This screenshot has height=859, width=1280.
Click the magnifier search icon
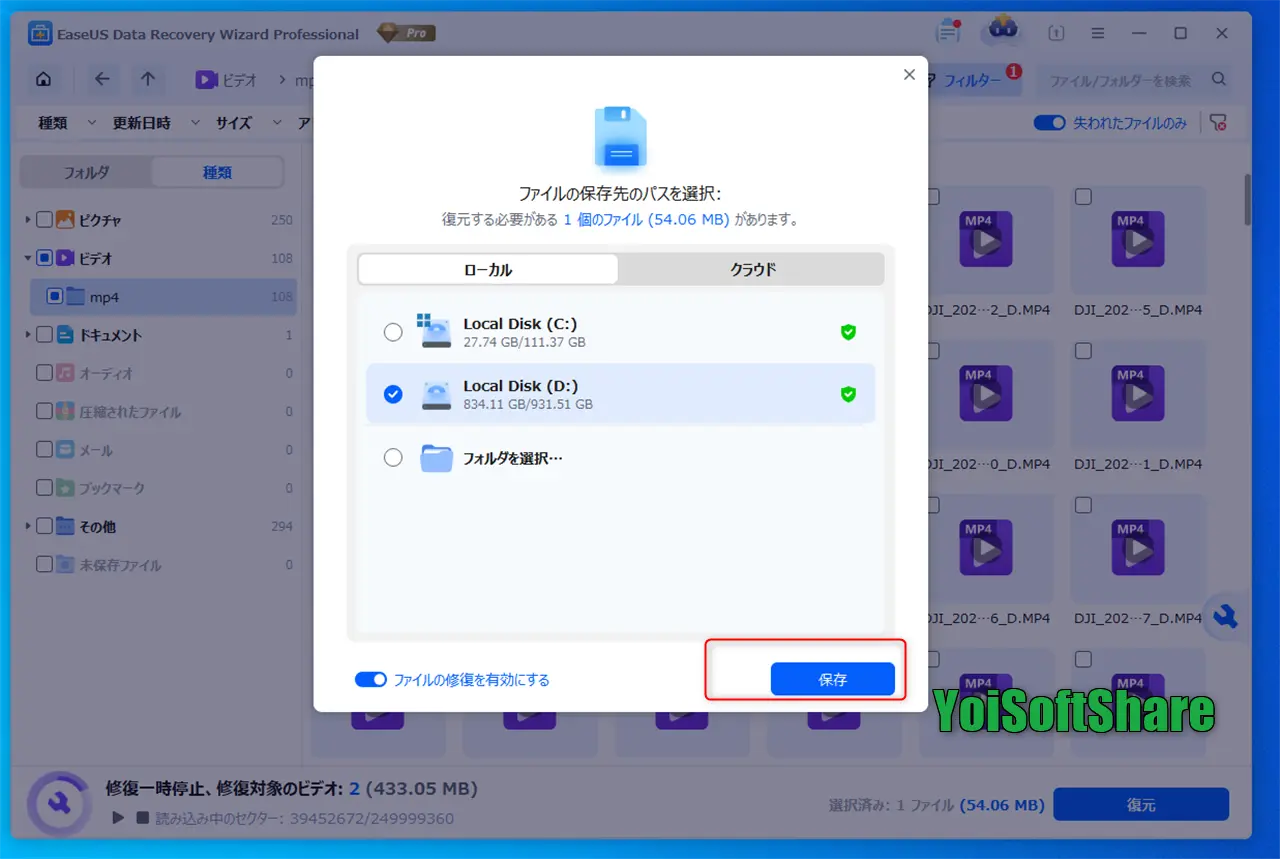[x=1218, y=79]
